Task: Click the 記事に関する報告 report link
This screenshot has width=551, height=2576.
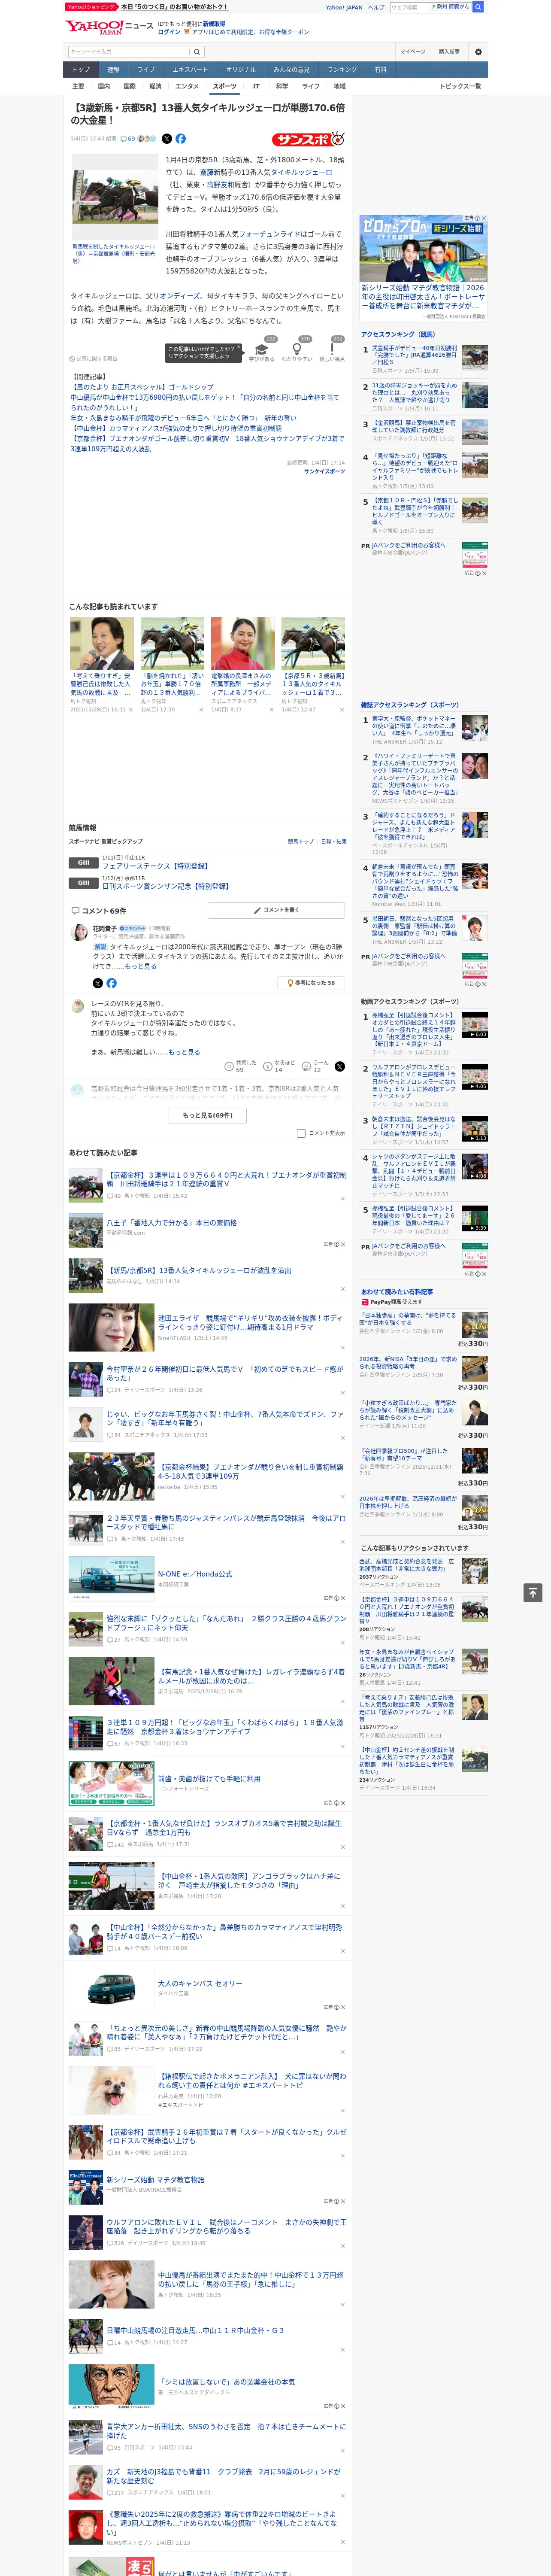Action: point(94,358)
